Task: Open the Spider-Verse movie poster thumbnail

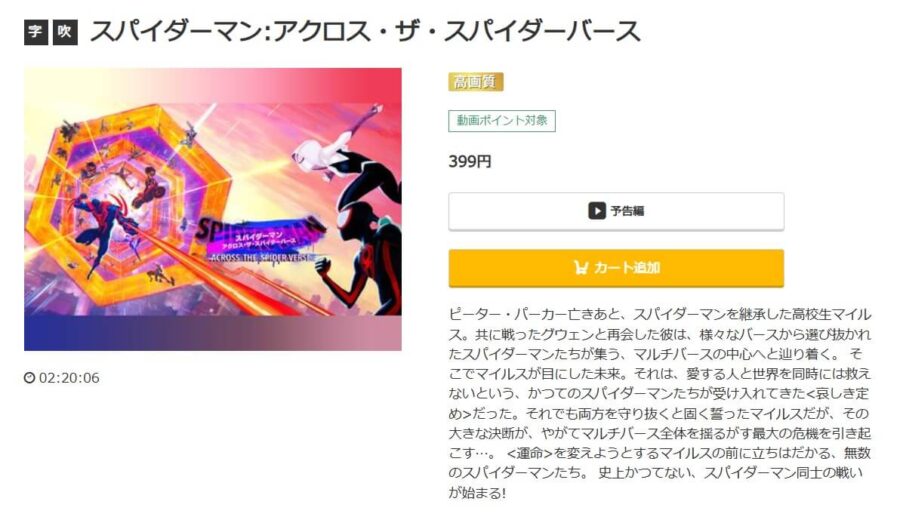Action: 213,209
